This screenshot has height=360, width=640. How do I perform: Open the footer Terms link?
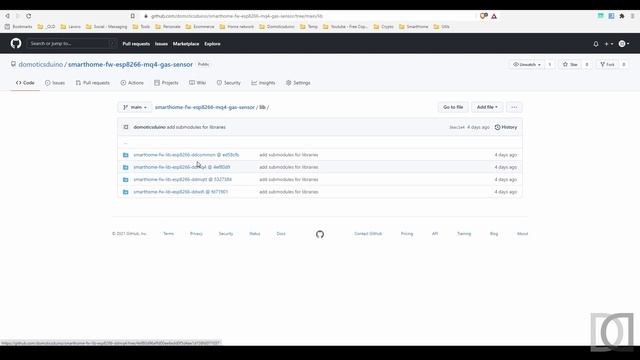[x=169, y=234]
